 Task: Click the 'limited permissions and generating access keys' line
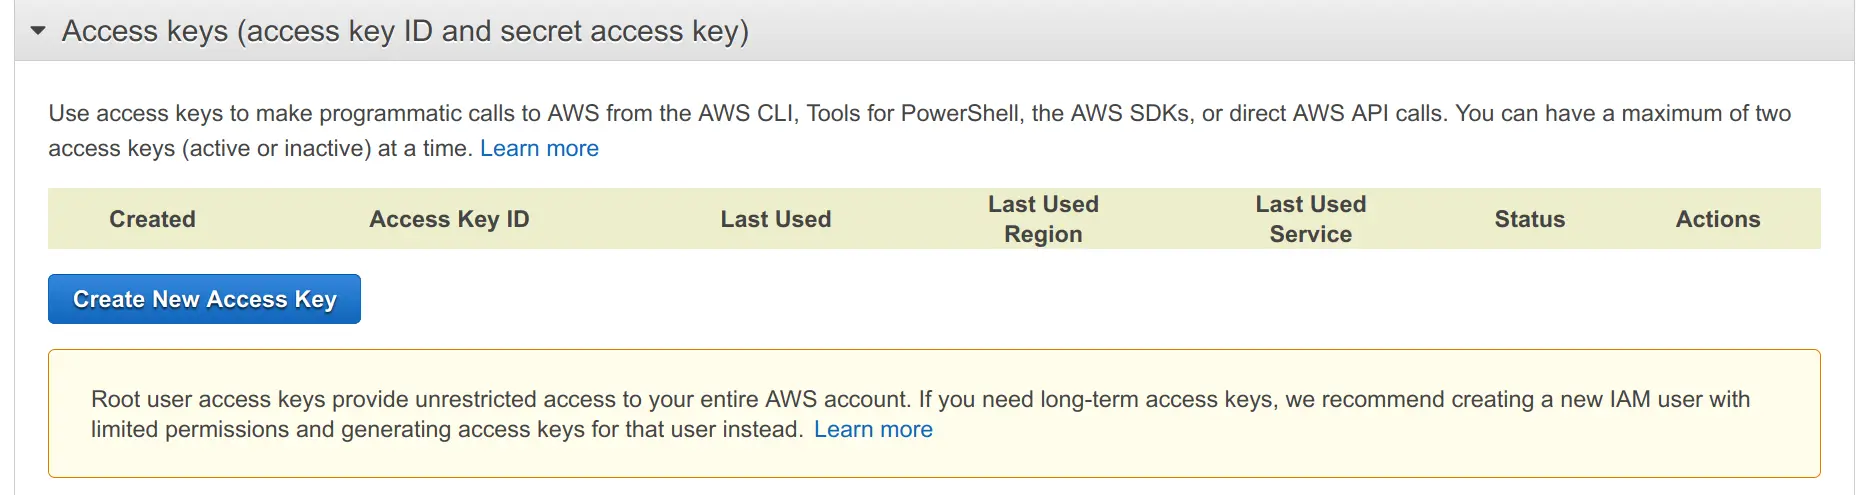(447, 430)
